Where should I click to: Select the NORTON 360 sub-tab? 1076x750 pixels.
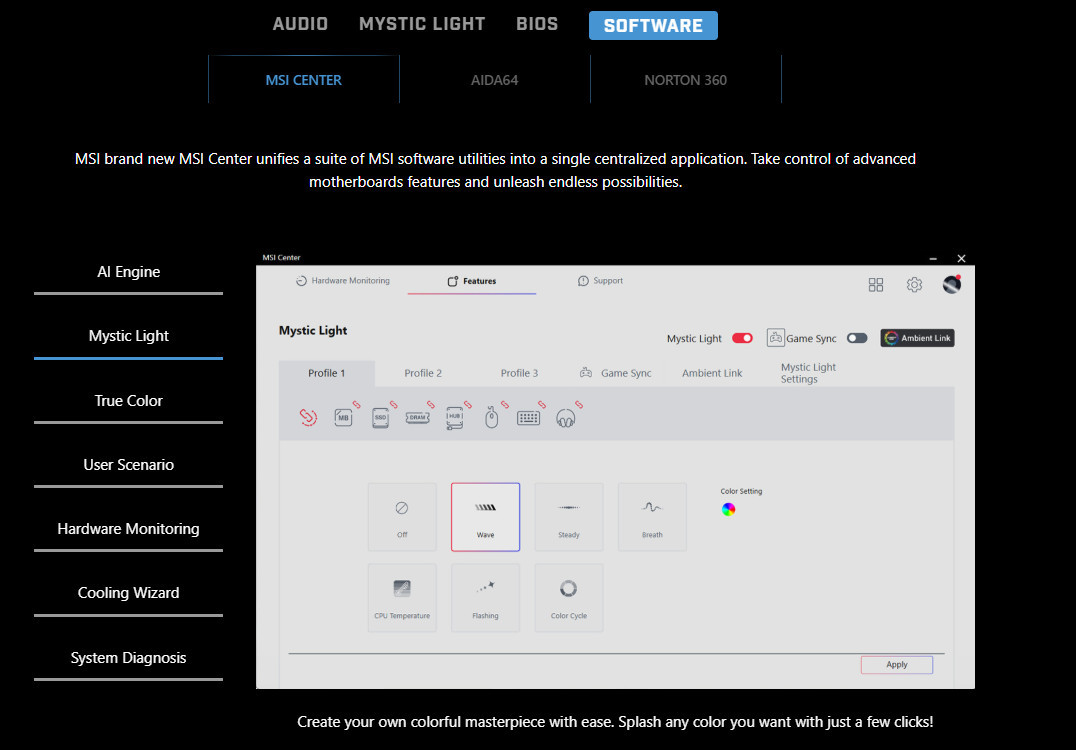686,80
